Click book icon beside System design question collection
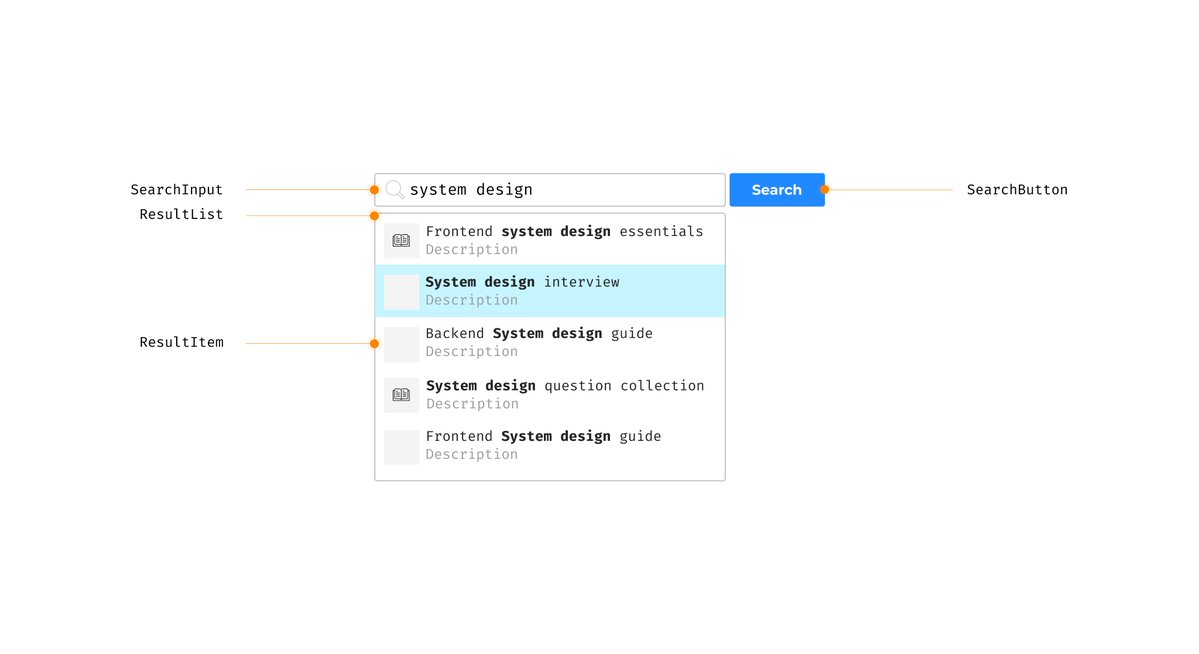The image size is (1199, 654). [401, 395]
